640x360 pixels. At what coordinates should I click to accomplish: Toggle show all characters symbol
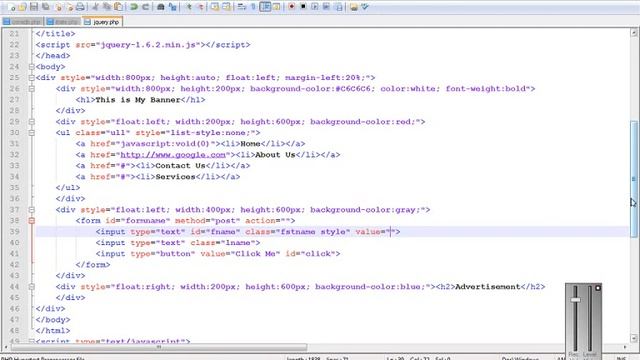point(253,7)
